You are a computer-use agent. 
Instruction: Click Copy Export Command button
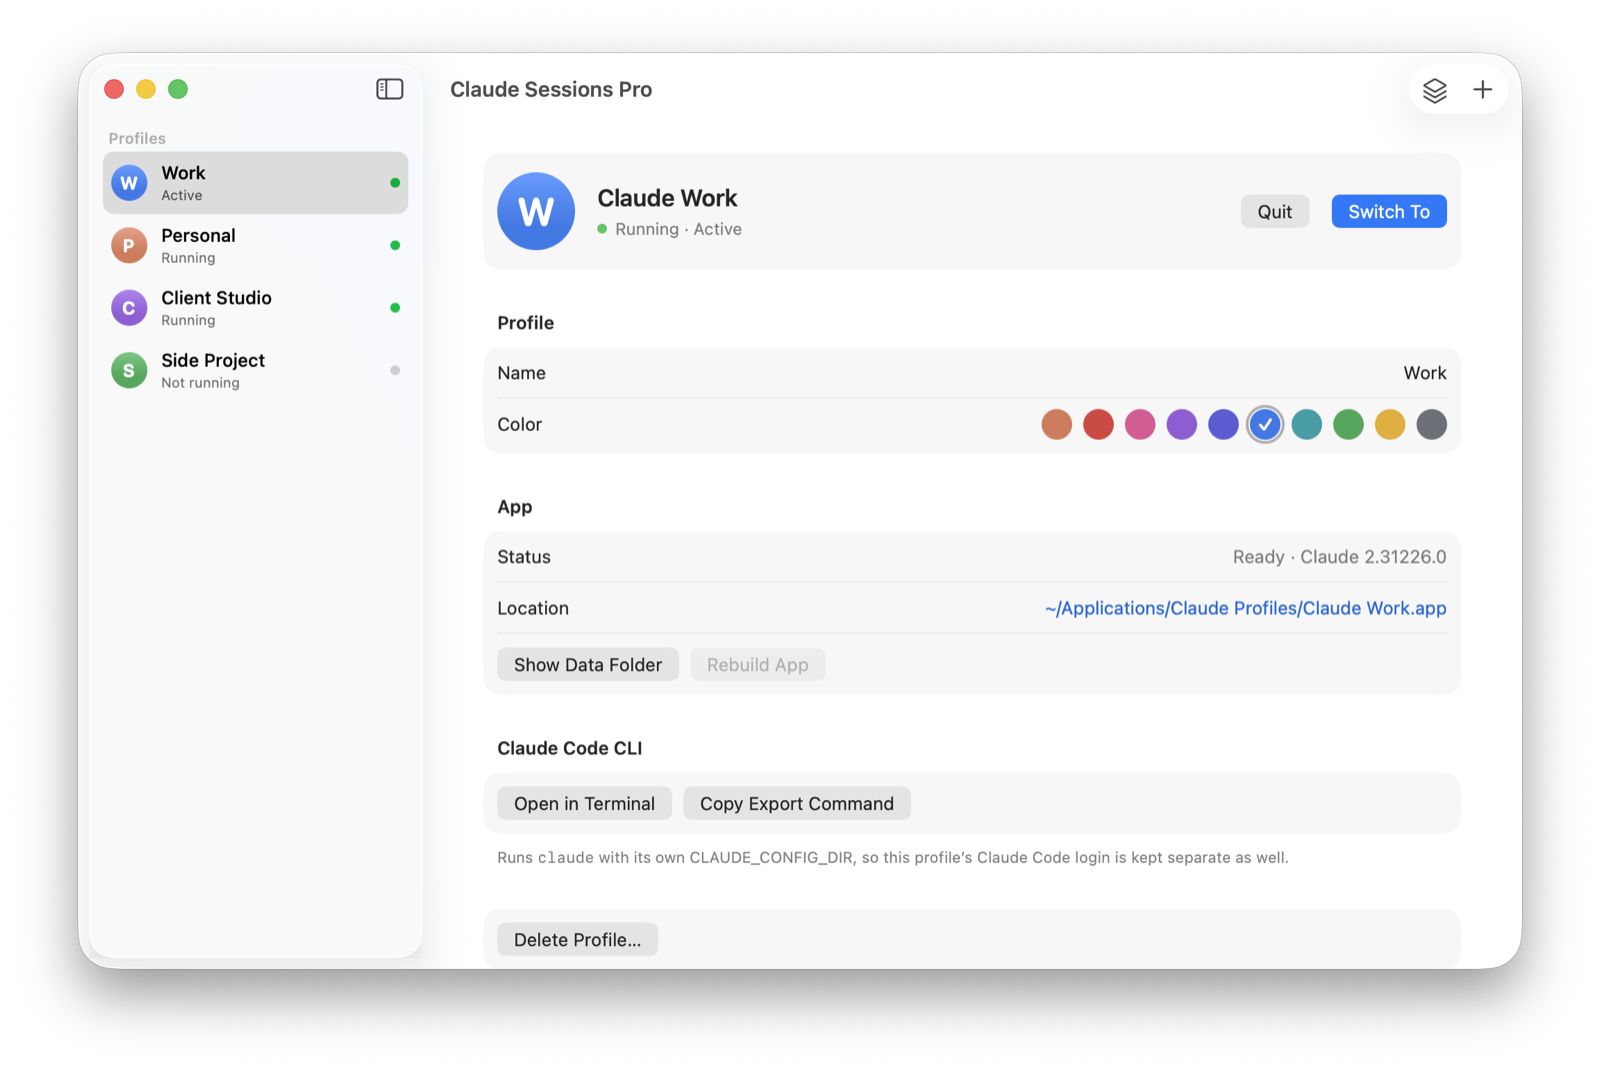coord(797,803)
